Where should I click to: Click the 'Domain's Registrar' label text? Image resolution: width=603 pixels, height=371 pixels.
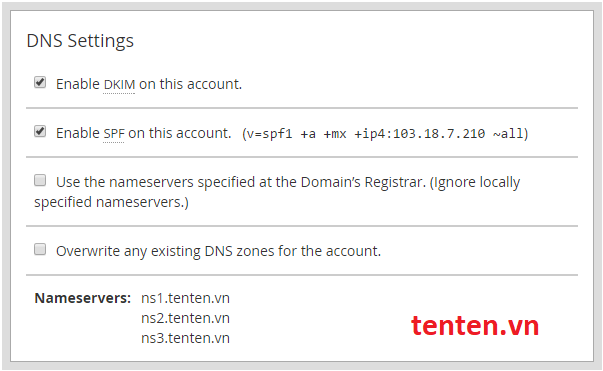[363, 182]
